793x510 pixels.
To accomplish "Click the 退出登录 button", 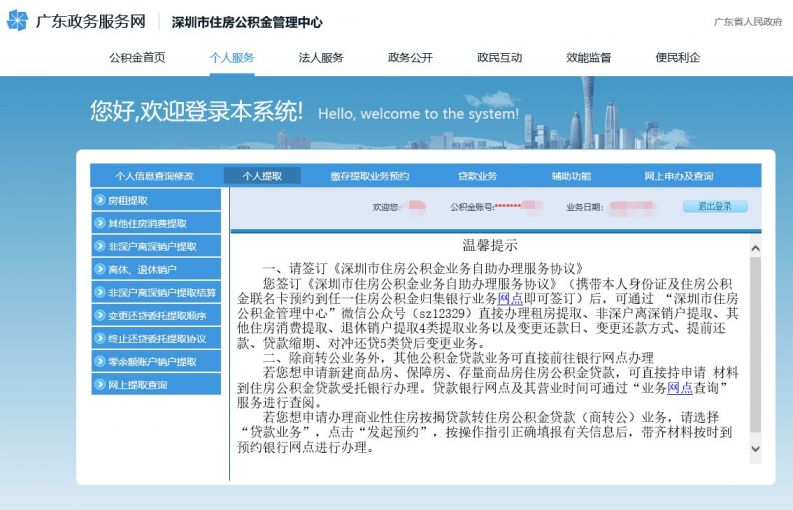I will (715, 206).
